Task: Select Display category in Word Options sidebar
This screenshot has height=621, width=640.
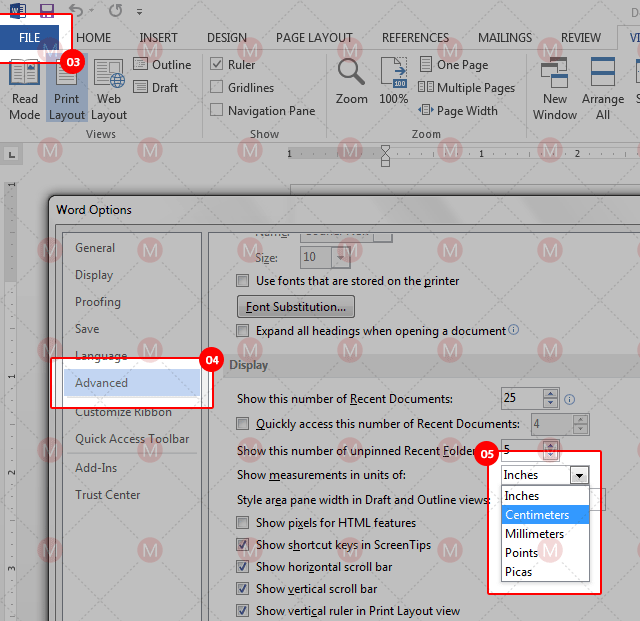Action: [132, 275]
